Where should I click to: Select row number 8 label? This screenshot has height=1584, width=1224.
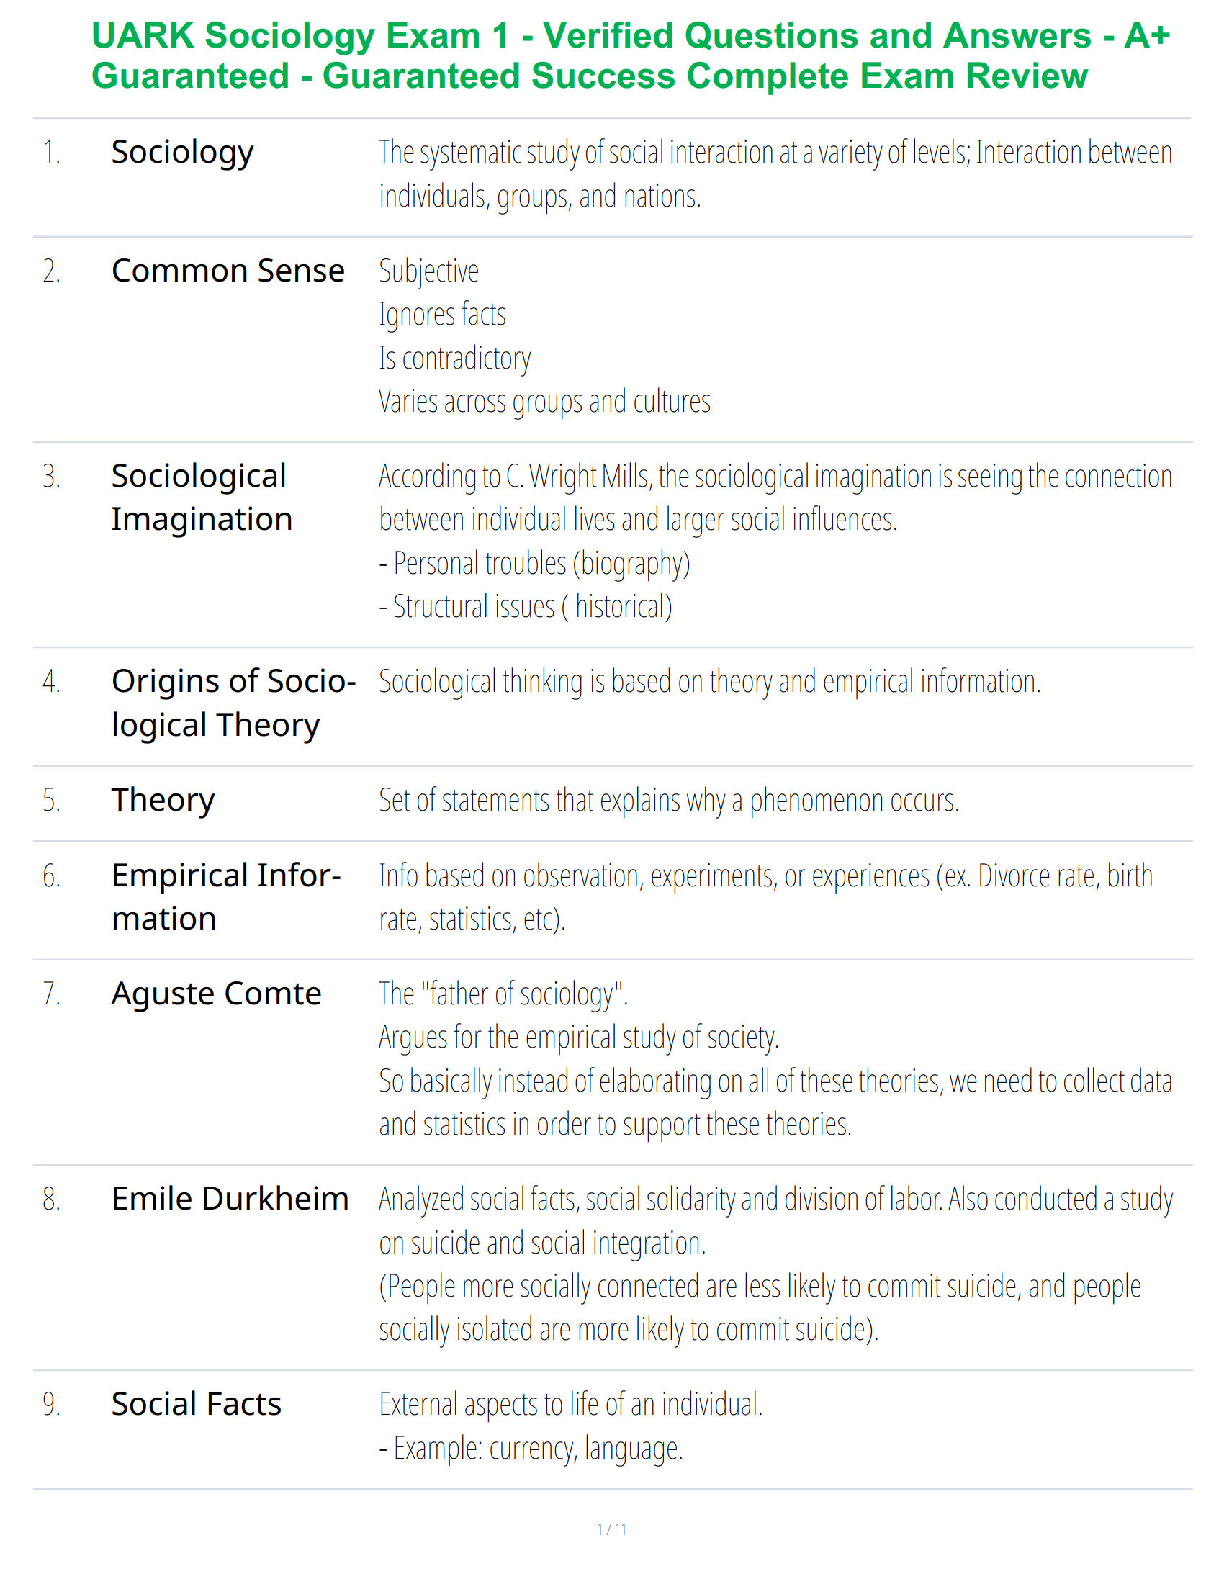(x=52, y=1199)
